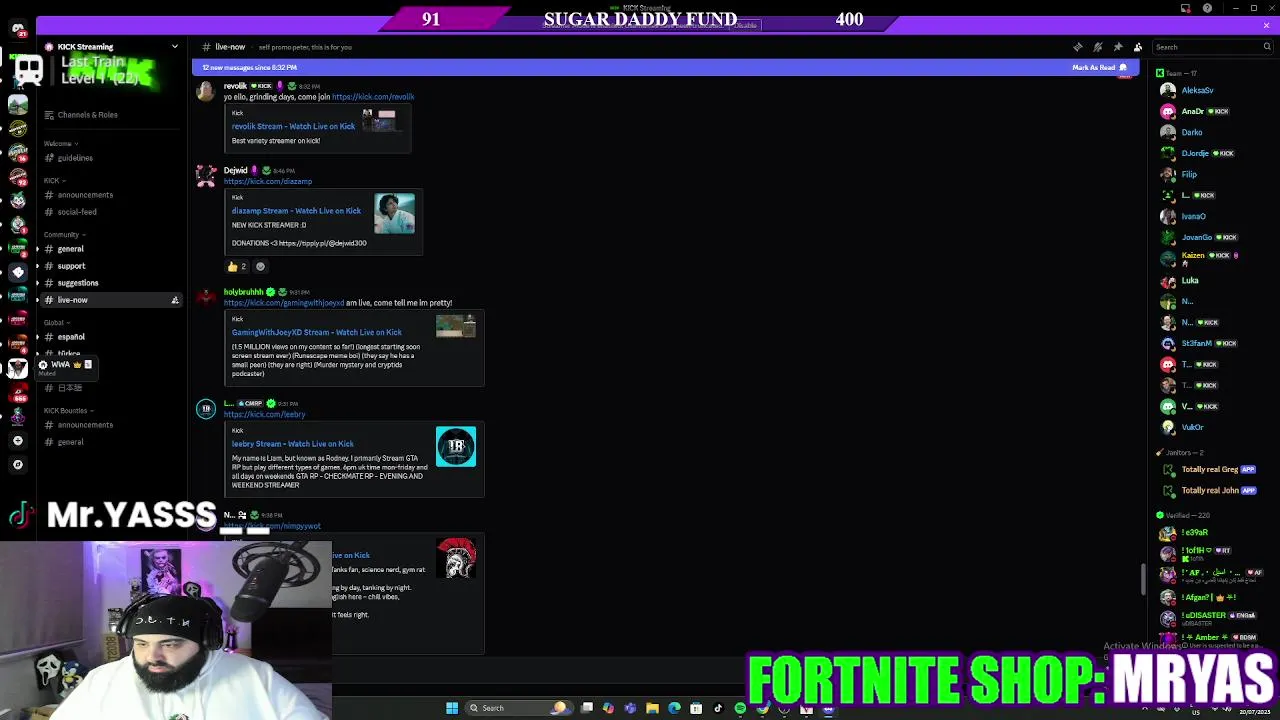This screenshot has width=1280, height=720.
Task: Open TikTok app in taskbar
Action: pos(718,708)
